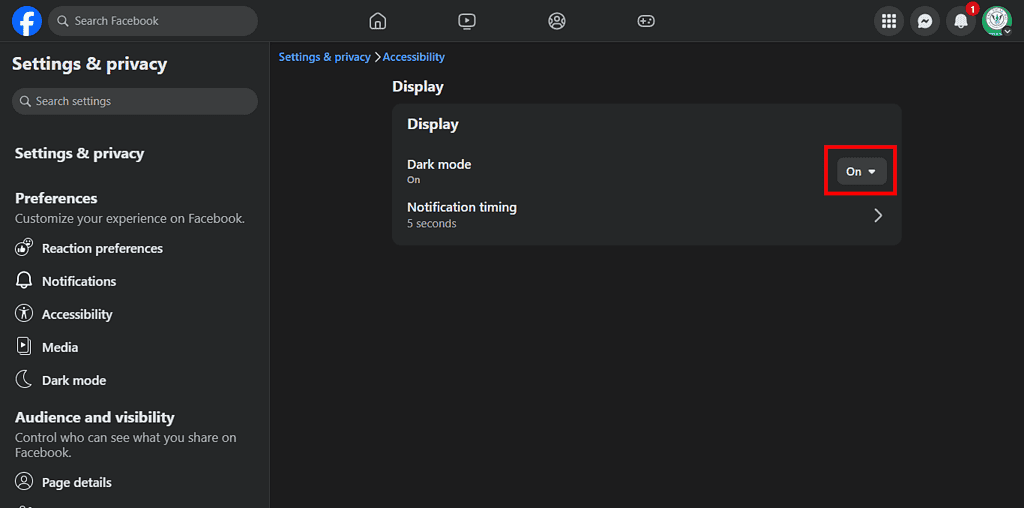Screen dimensions: 1024x508
Task: Click the Preferences section heading
Action: pos(56,198)
